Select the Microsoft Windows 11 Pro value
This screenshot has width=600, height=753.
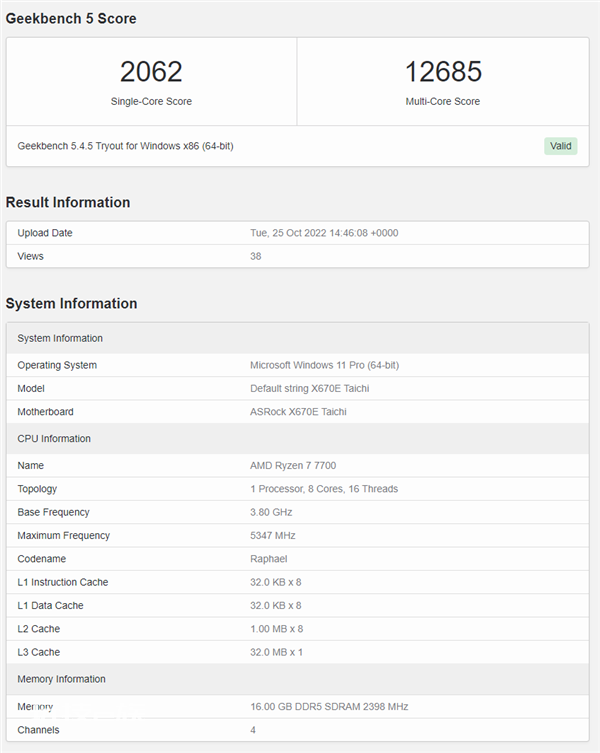(x=324, y=365)
